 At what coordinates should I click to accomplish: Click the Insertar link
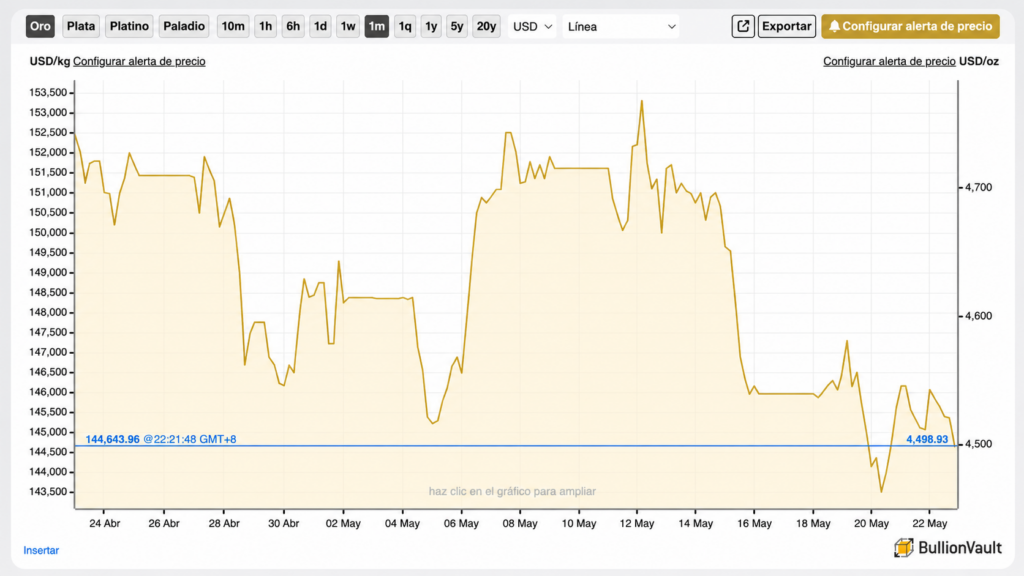(41, 551)
